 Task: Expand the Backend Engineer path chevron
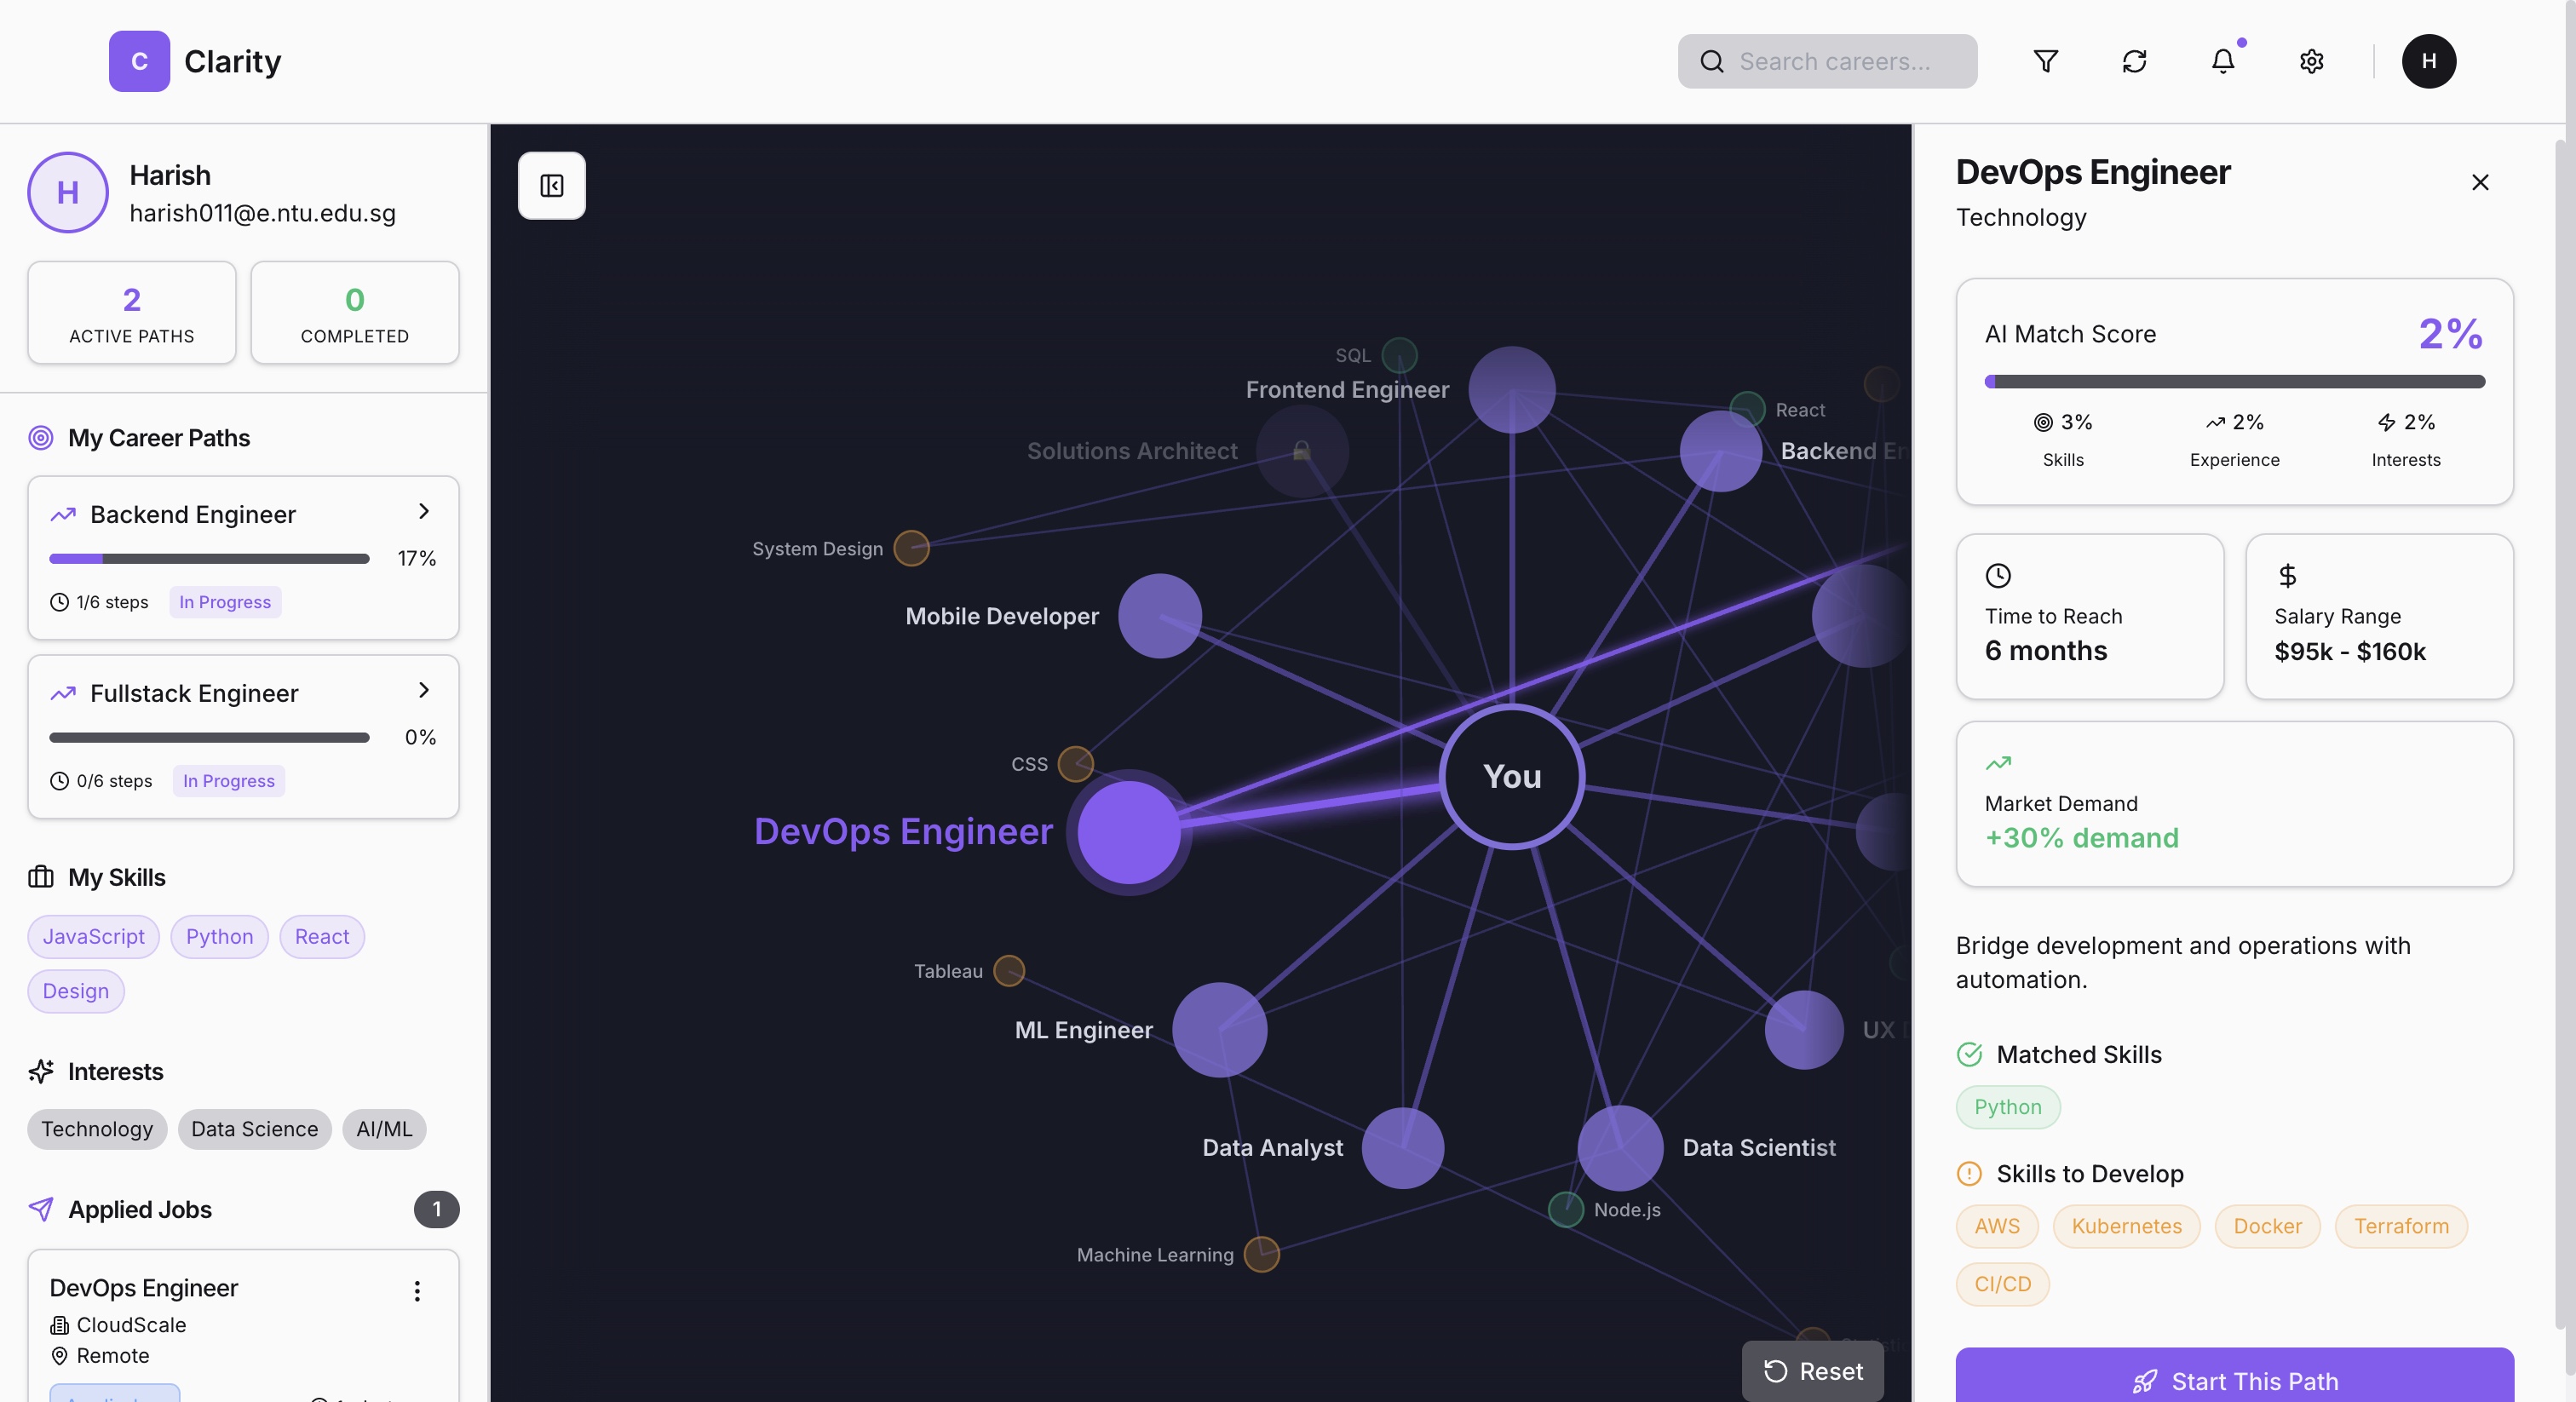click(423, 511)
